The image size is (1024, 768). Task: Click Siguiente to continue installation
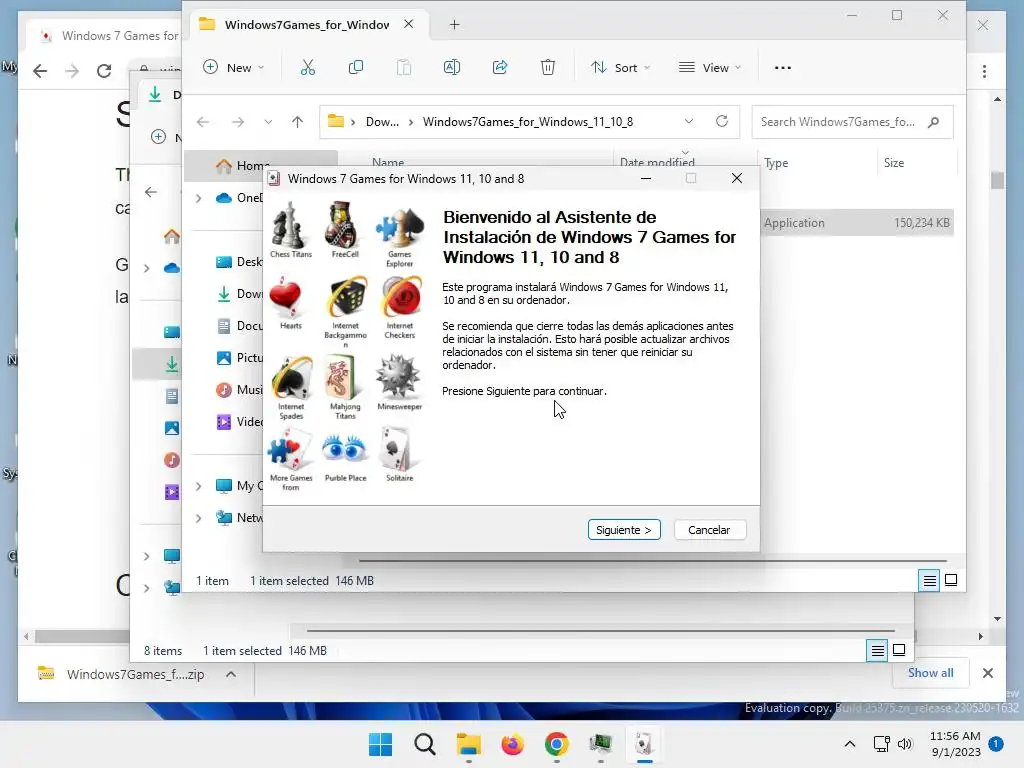click(x=624, y=530)
